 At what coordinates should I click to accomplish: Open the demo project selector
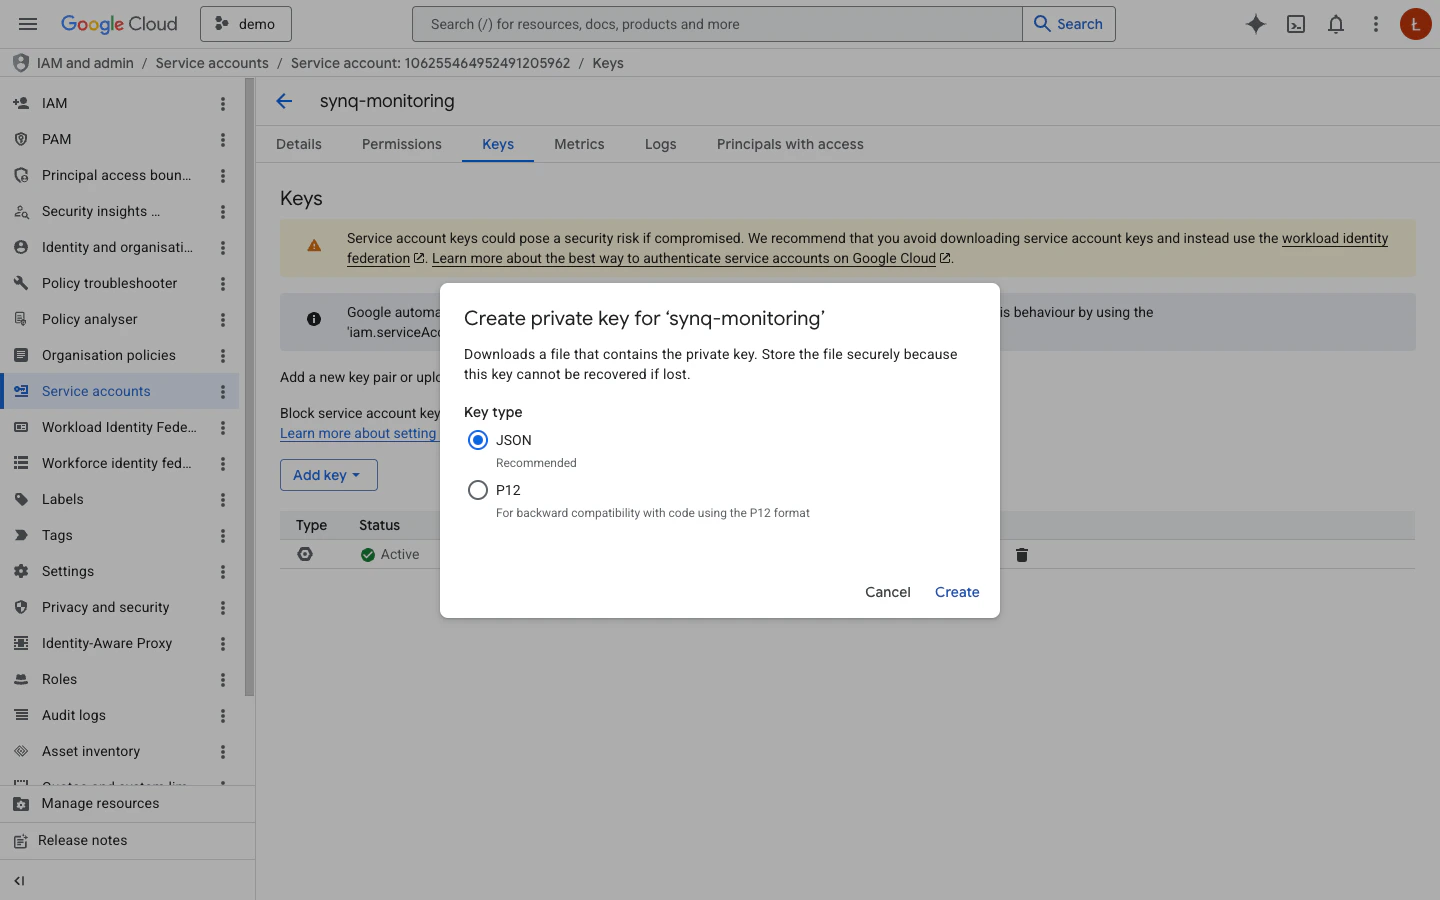tap(246, 24)
